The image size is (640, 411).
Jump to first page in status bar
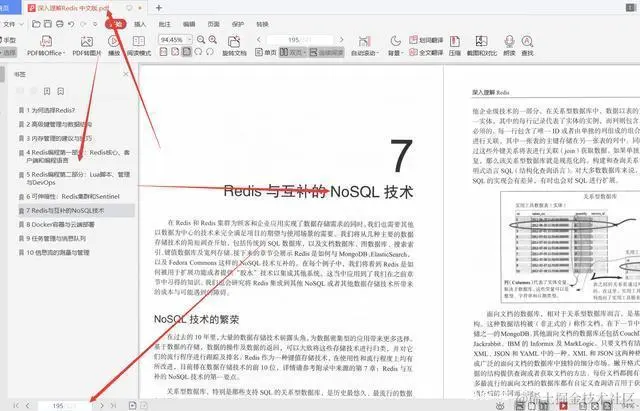click(16, 405)
